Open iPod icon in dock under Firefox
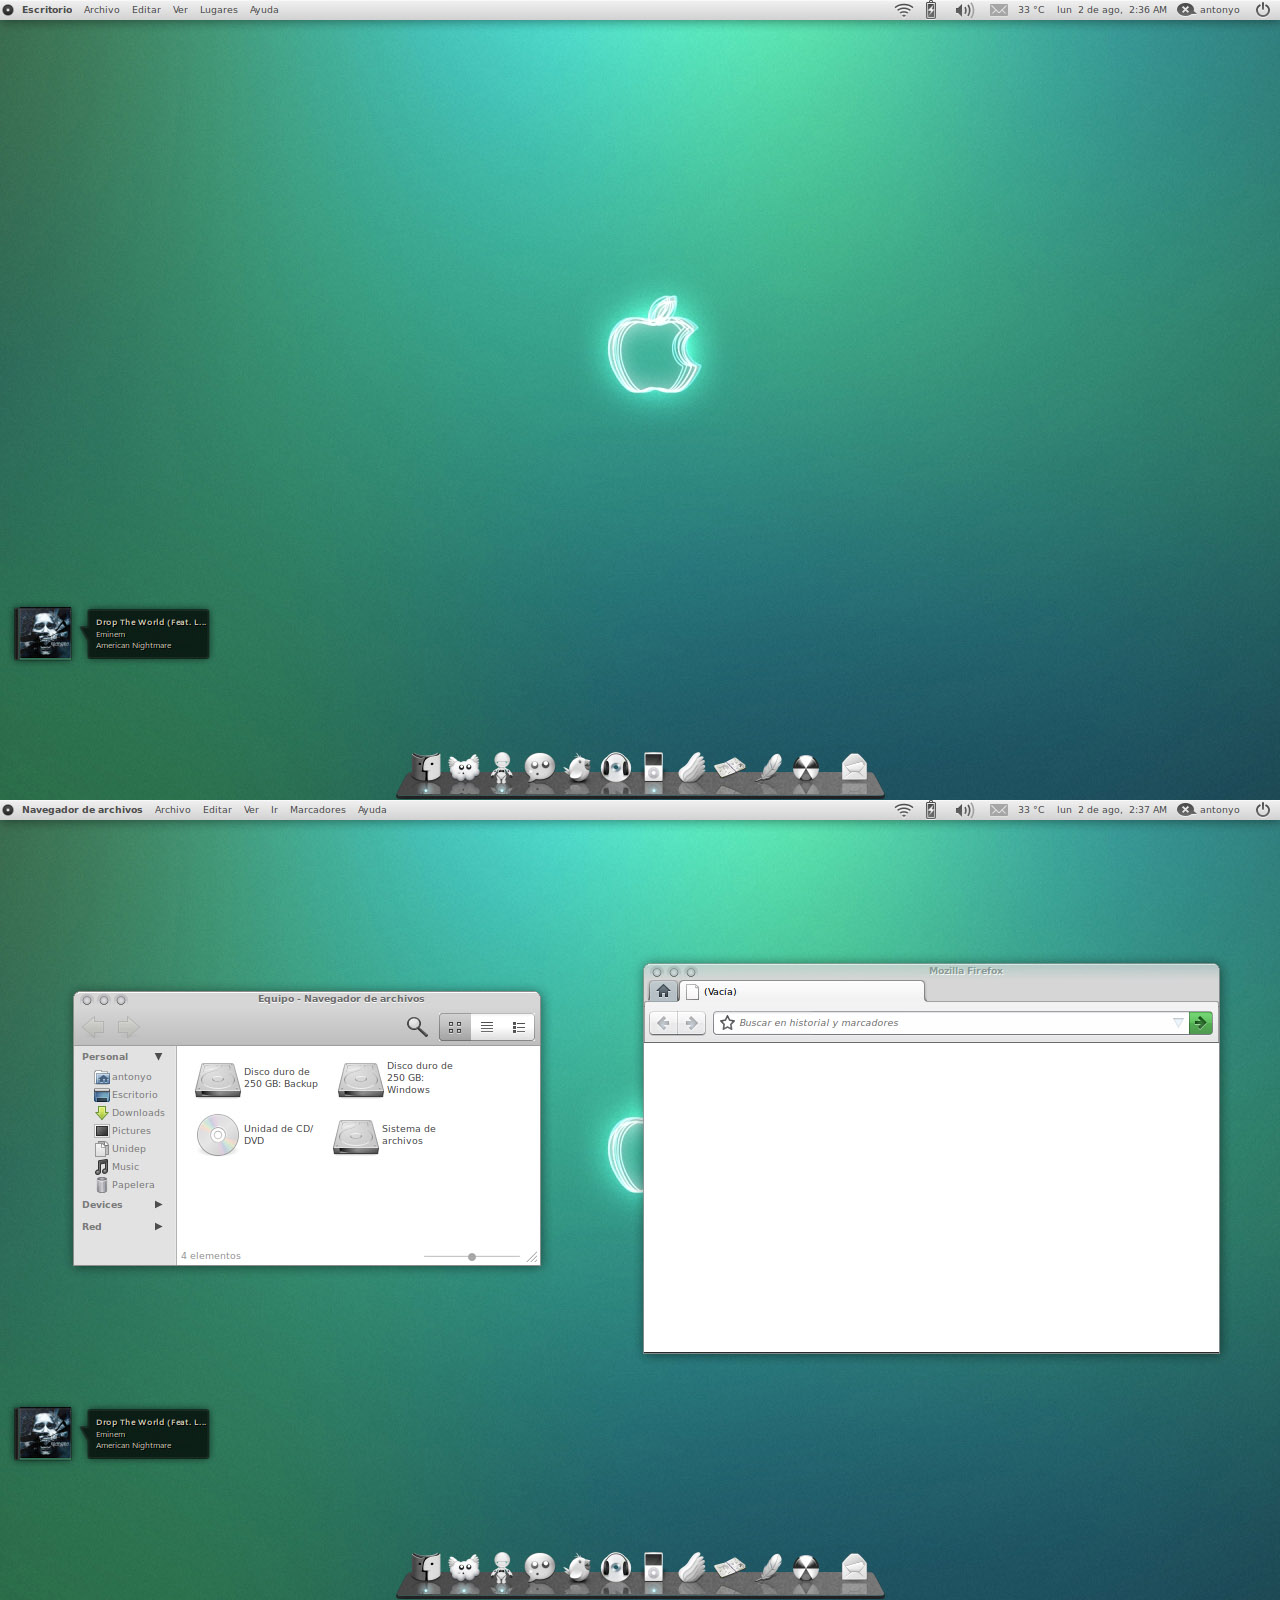Screen dimensions: 1280x1600 [654, 1567]
